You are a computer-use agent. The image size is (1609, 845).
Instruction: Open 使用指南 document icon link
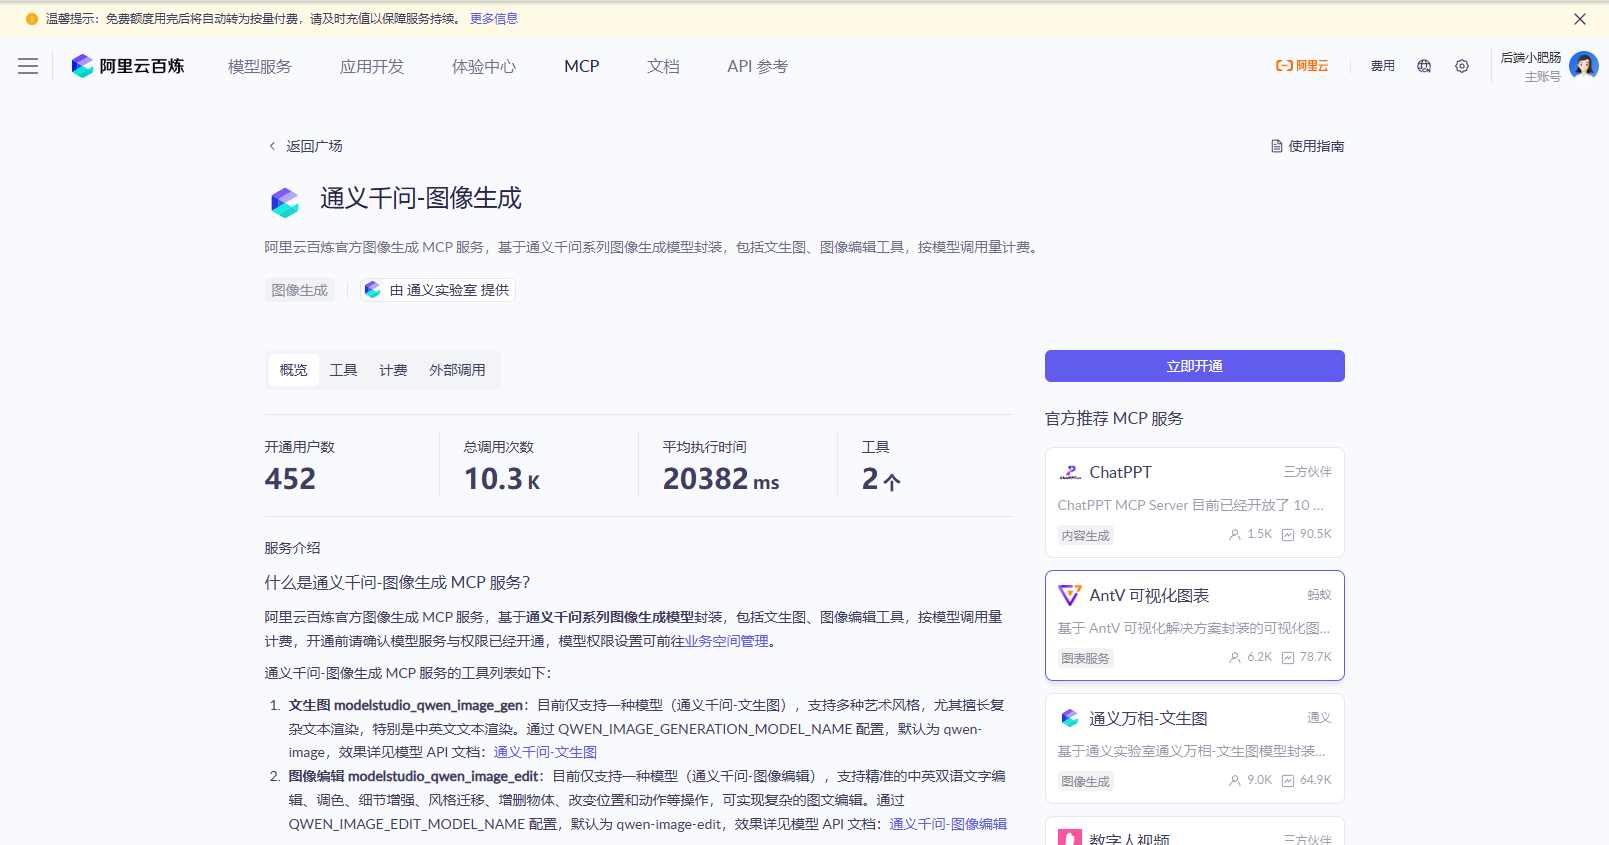1307,146
